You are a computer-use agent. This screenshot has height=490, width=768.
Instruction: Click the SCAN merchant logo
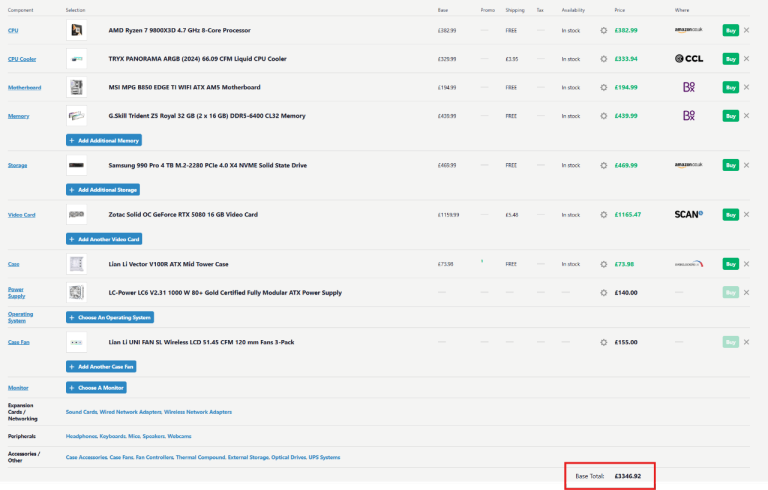[x=689, y=214]
